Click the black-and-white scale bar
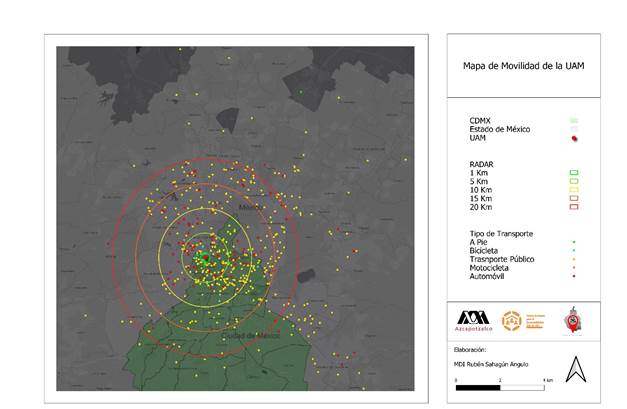This screenshot has height=409, width=627. pos(500,387)
